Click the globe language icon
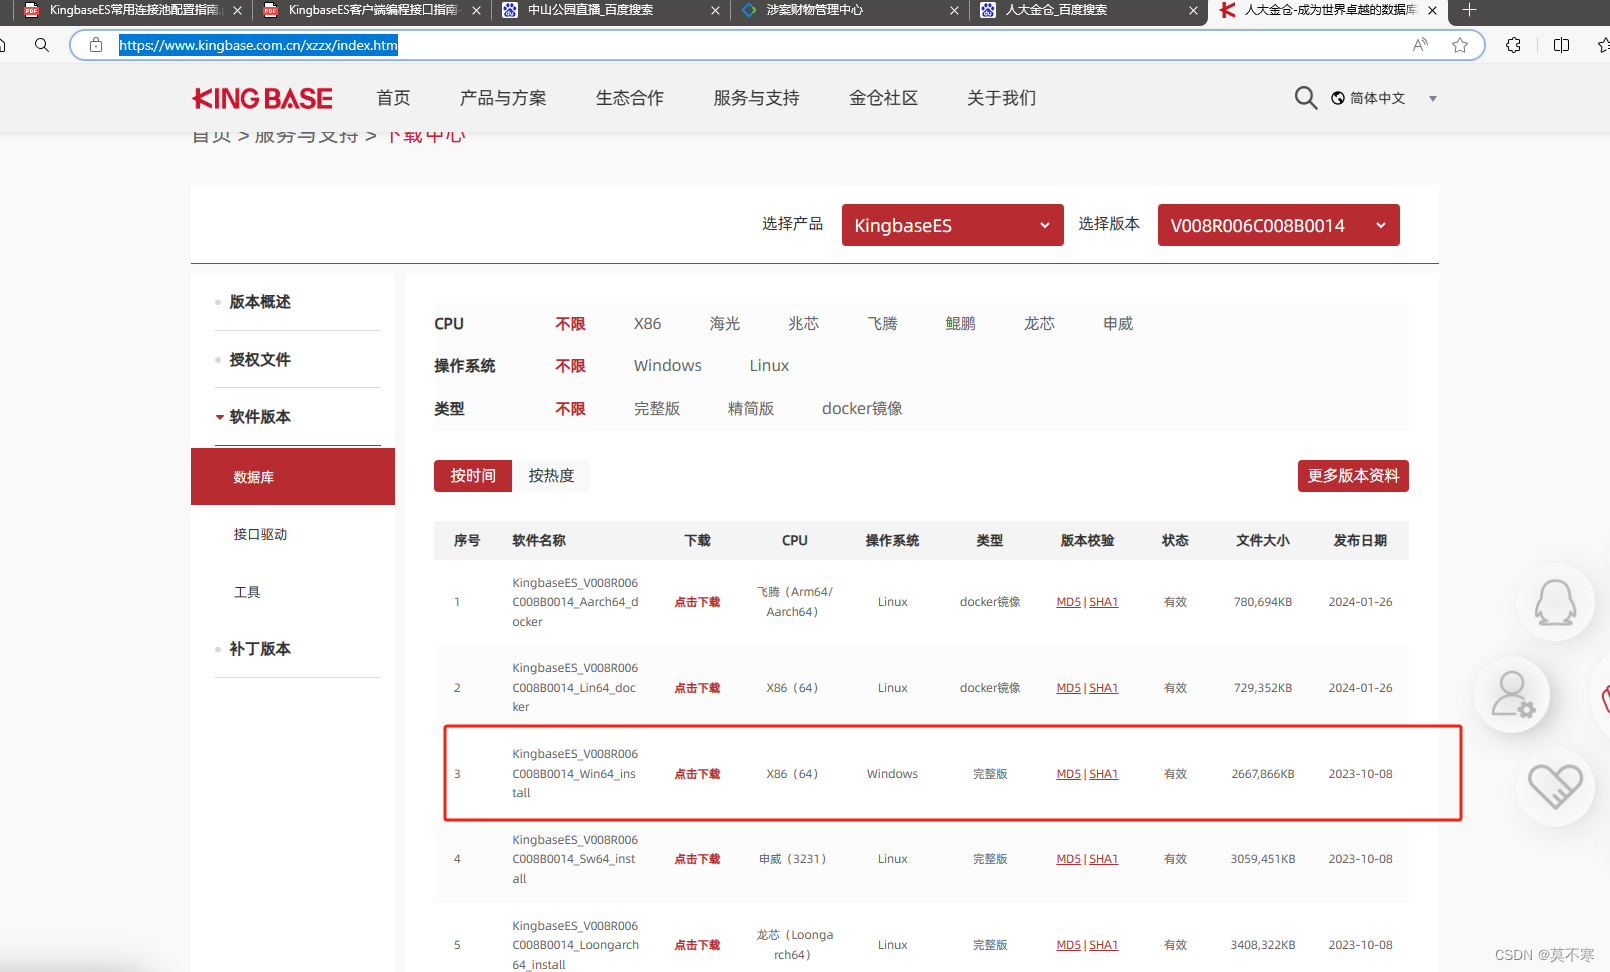 point(1338,98)
